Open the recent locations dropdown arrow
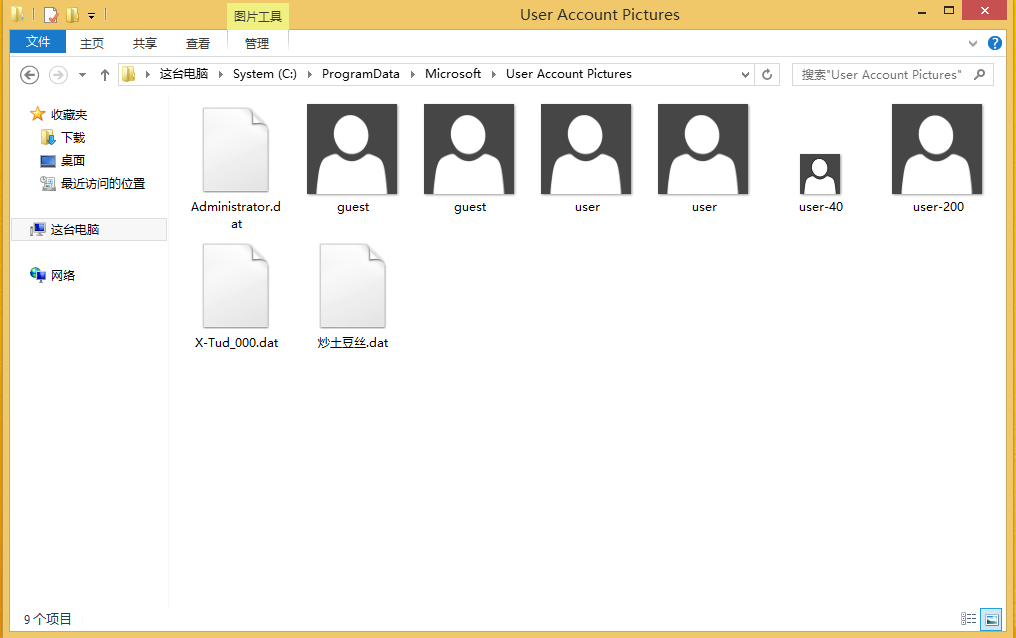This screenshot has height=638, width=1016. click(x=82, y=75)
